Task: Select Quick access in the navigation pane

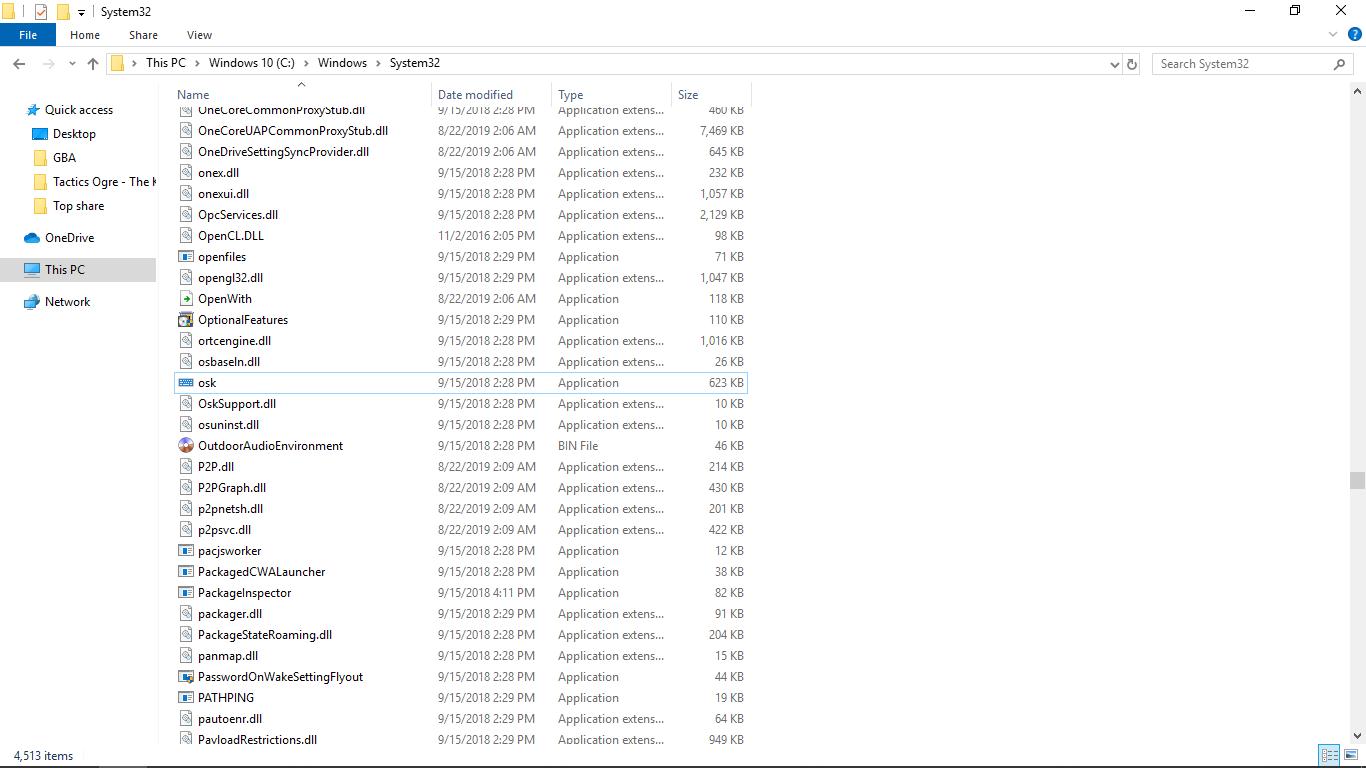Action: click(x=79, y=110)
